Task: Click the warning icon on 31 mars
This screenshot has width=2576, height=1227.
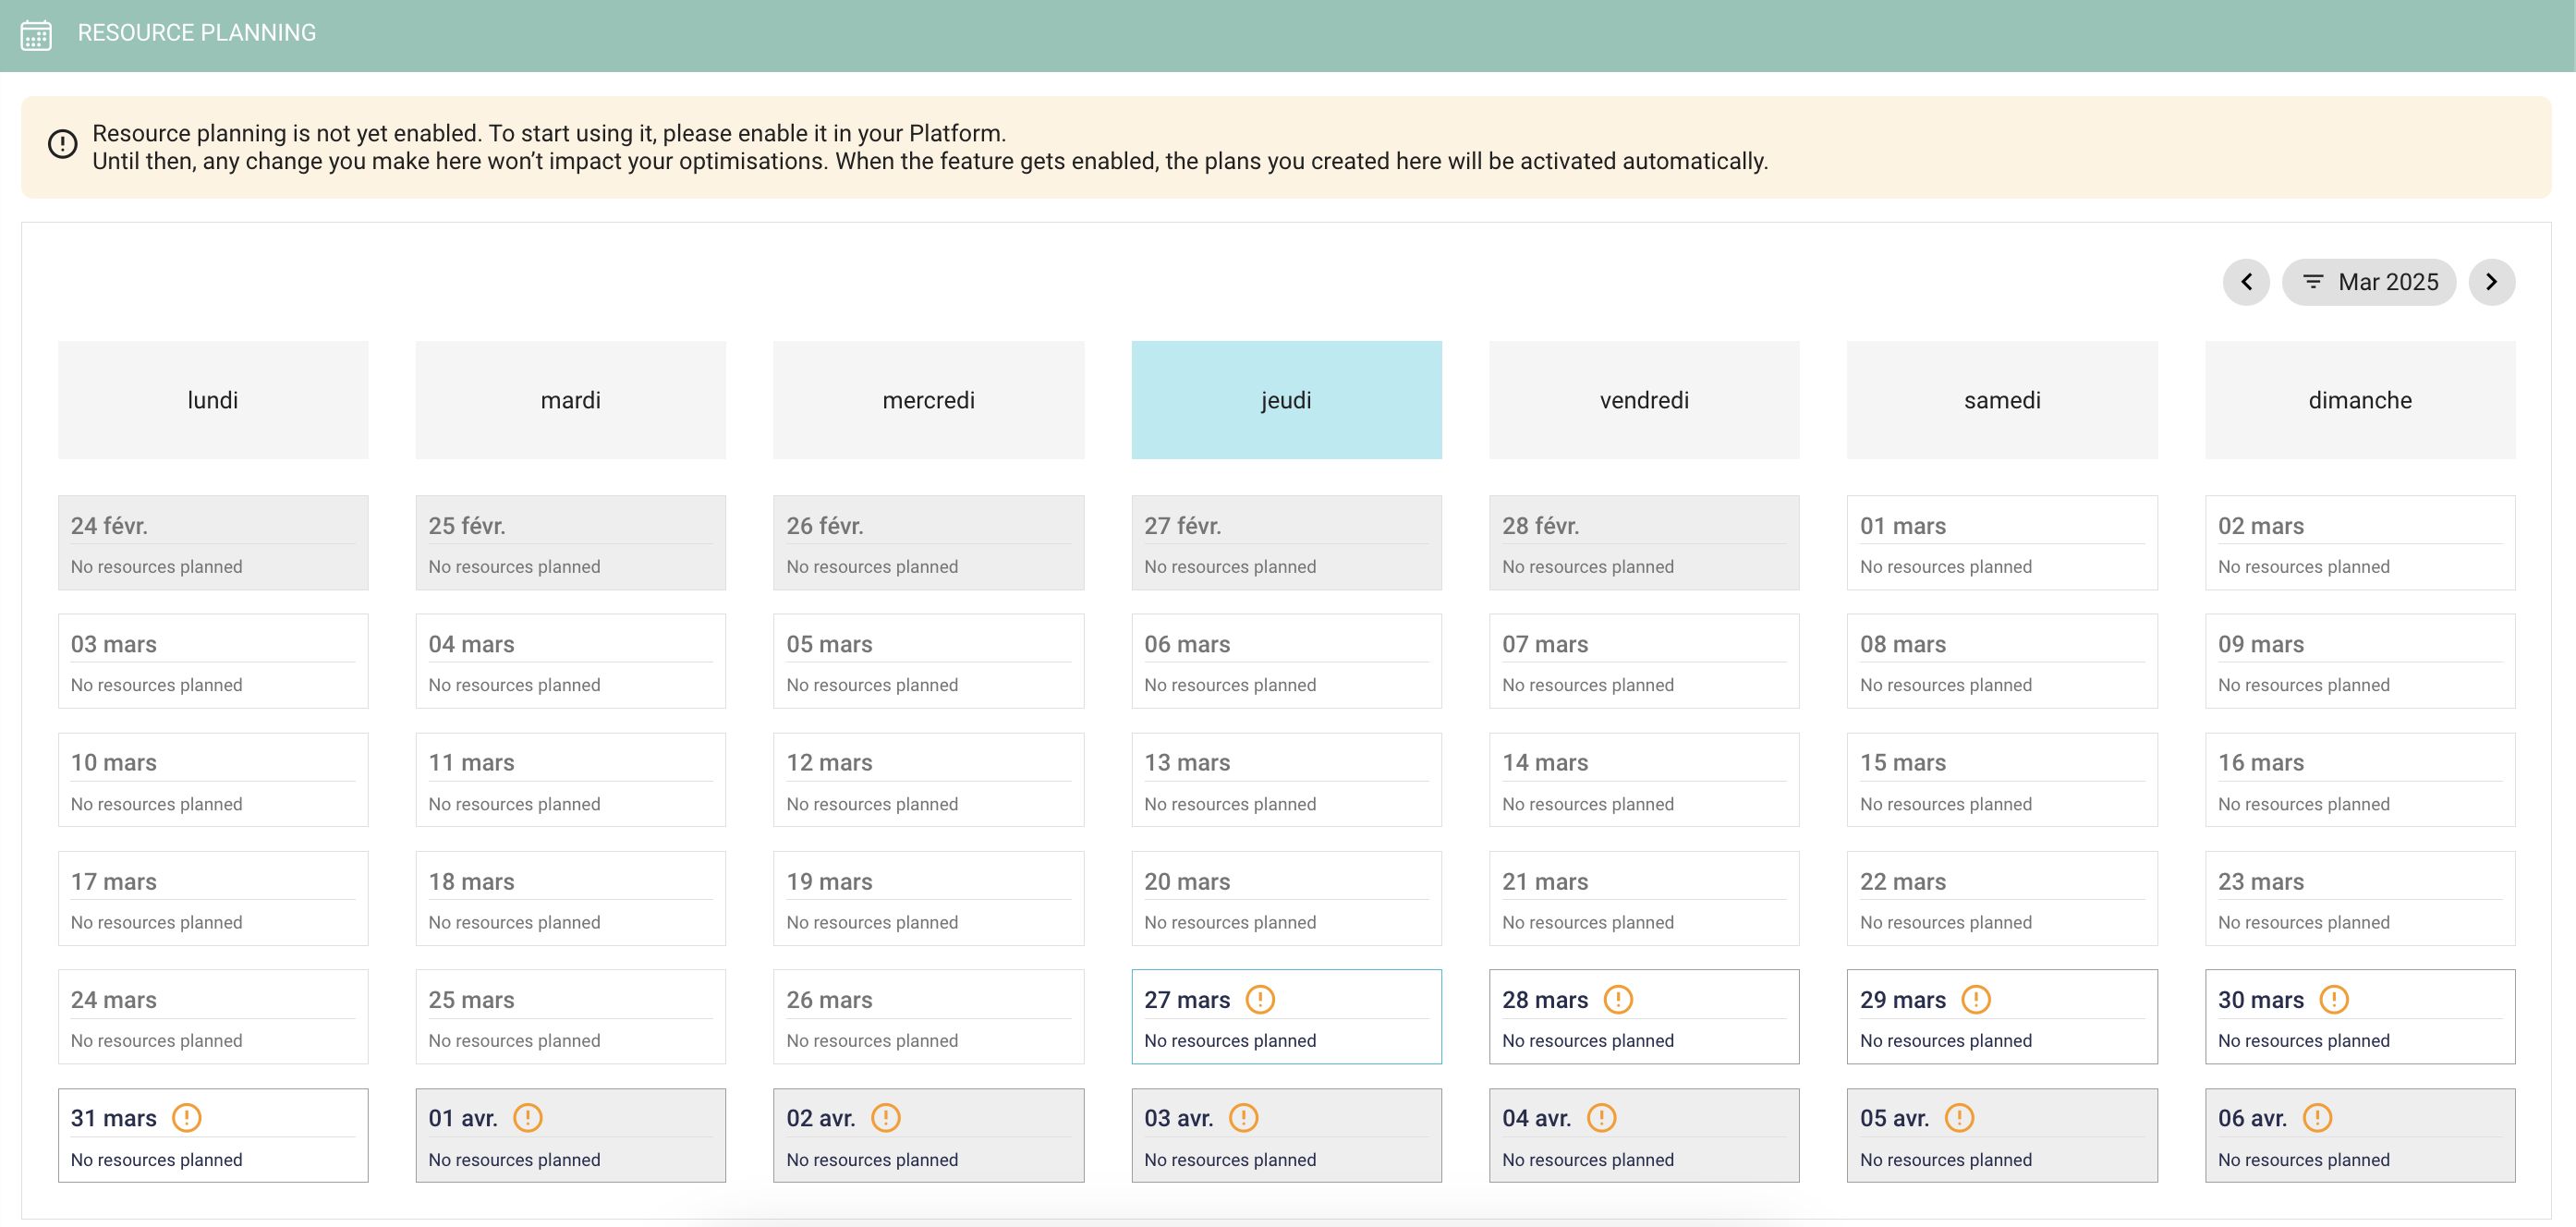Action: click(x=187, y=1117)
